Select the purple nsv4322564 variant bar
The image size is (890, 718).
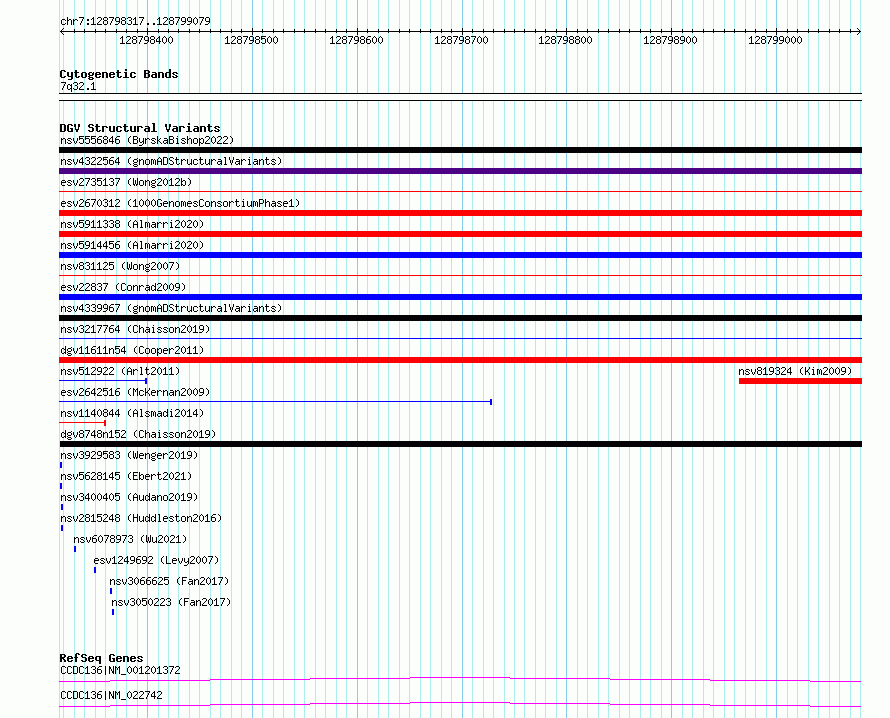pyautogui.click(x=460, y=171)
